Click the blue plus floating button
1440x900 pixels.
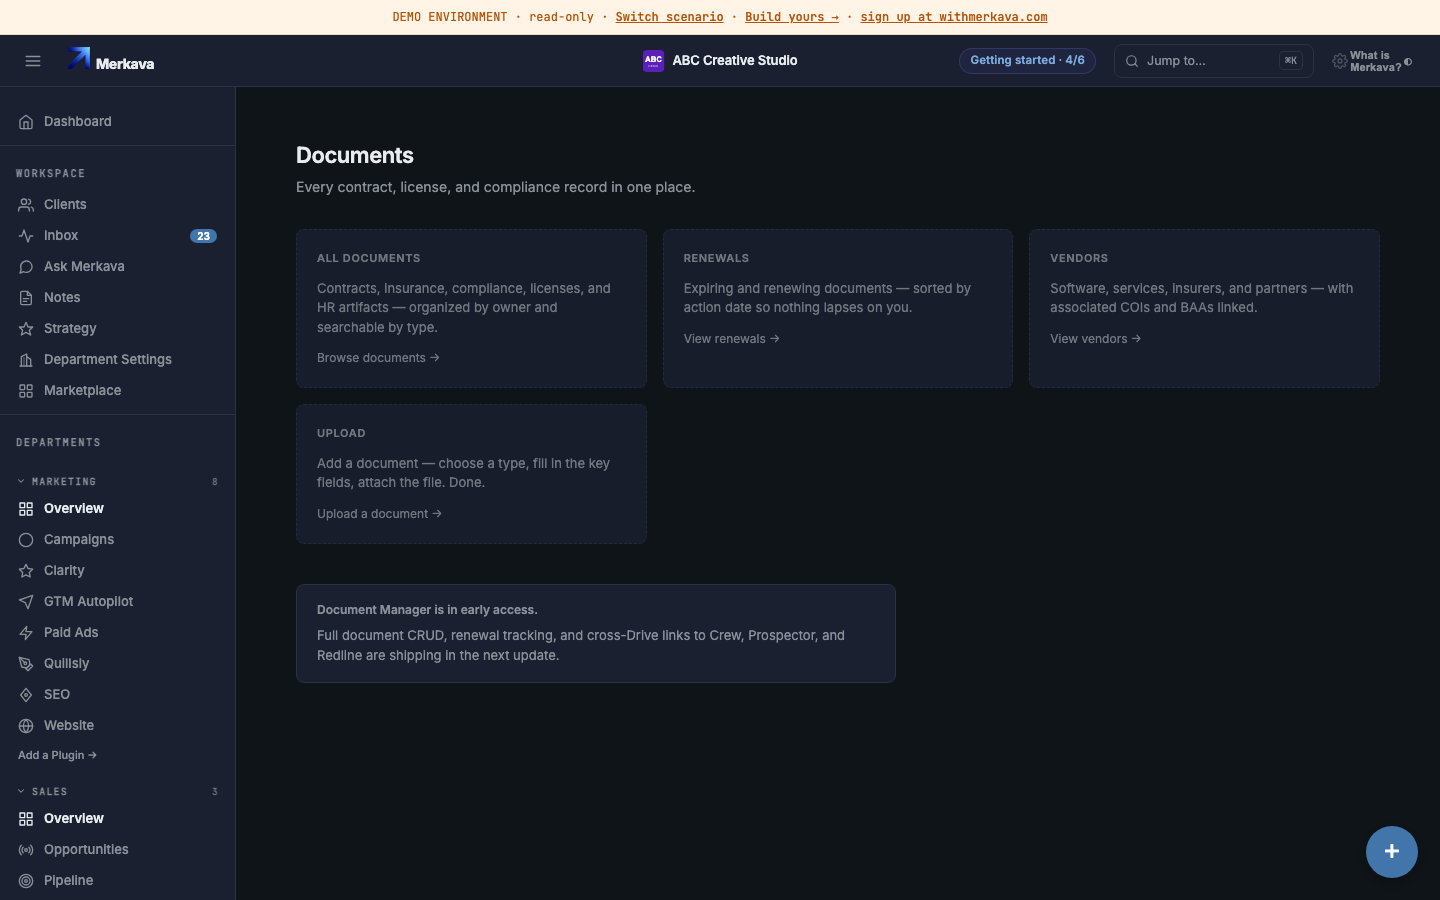coord(1392,852)
